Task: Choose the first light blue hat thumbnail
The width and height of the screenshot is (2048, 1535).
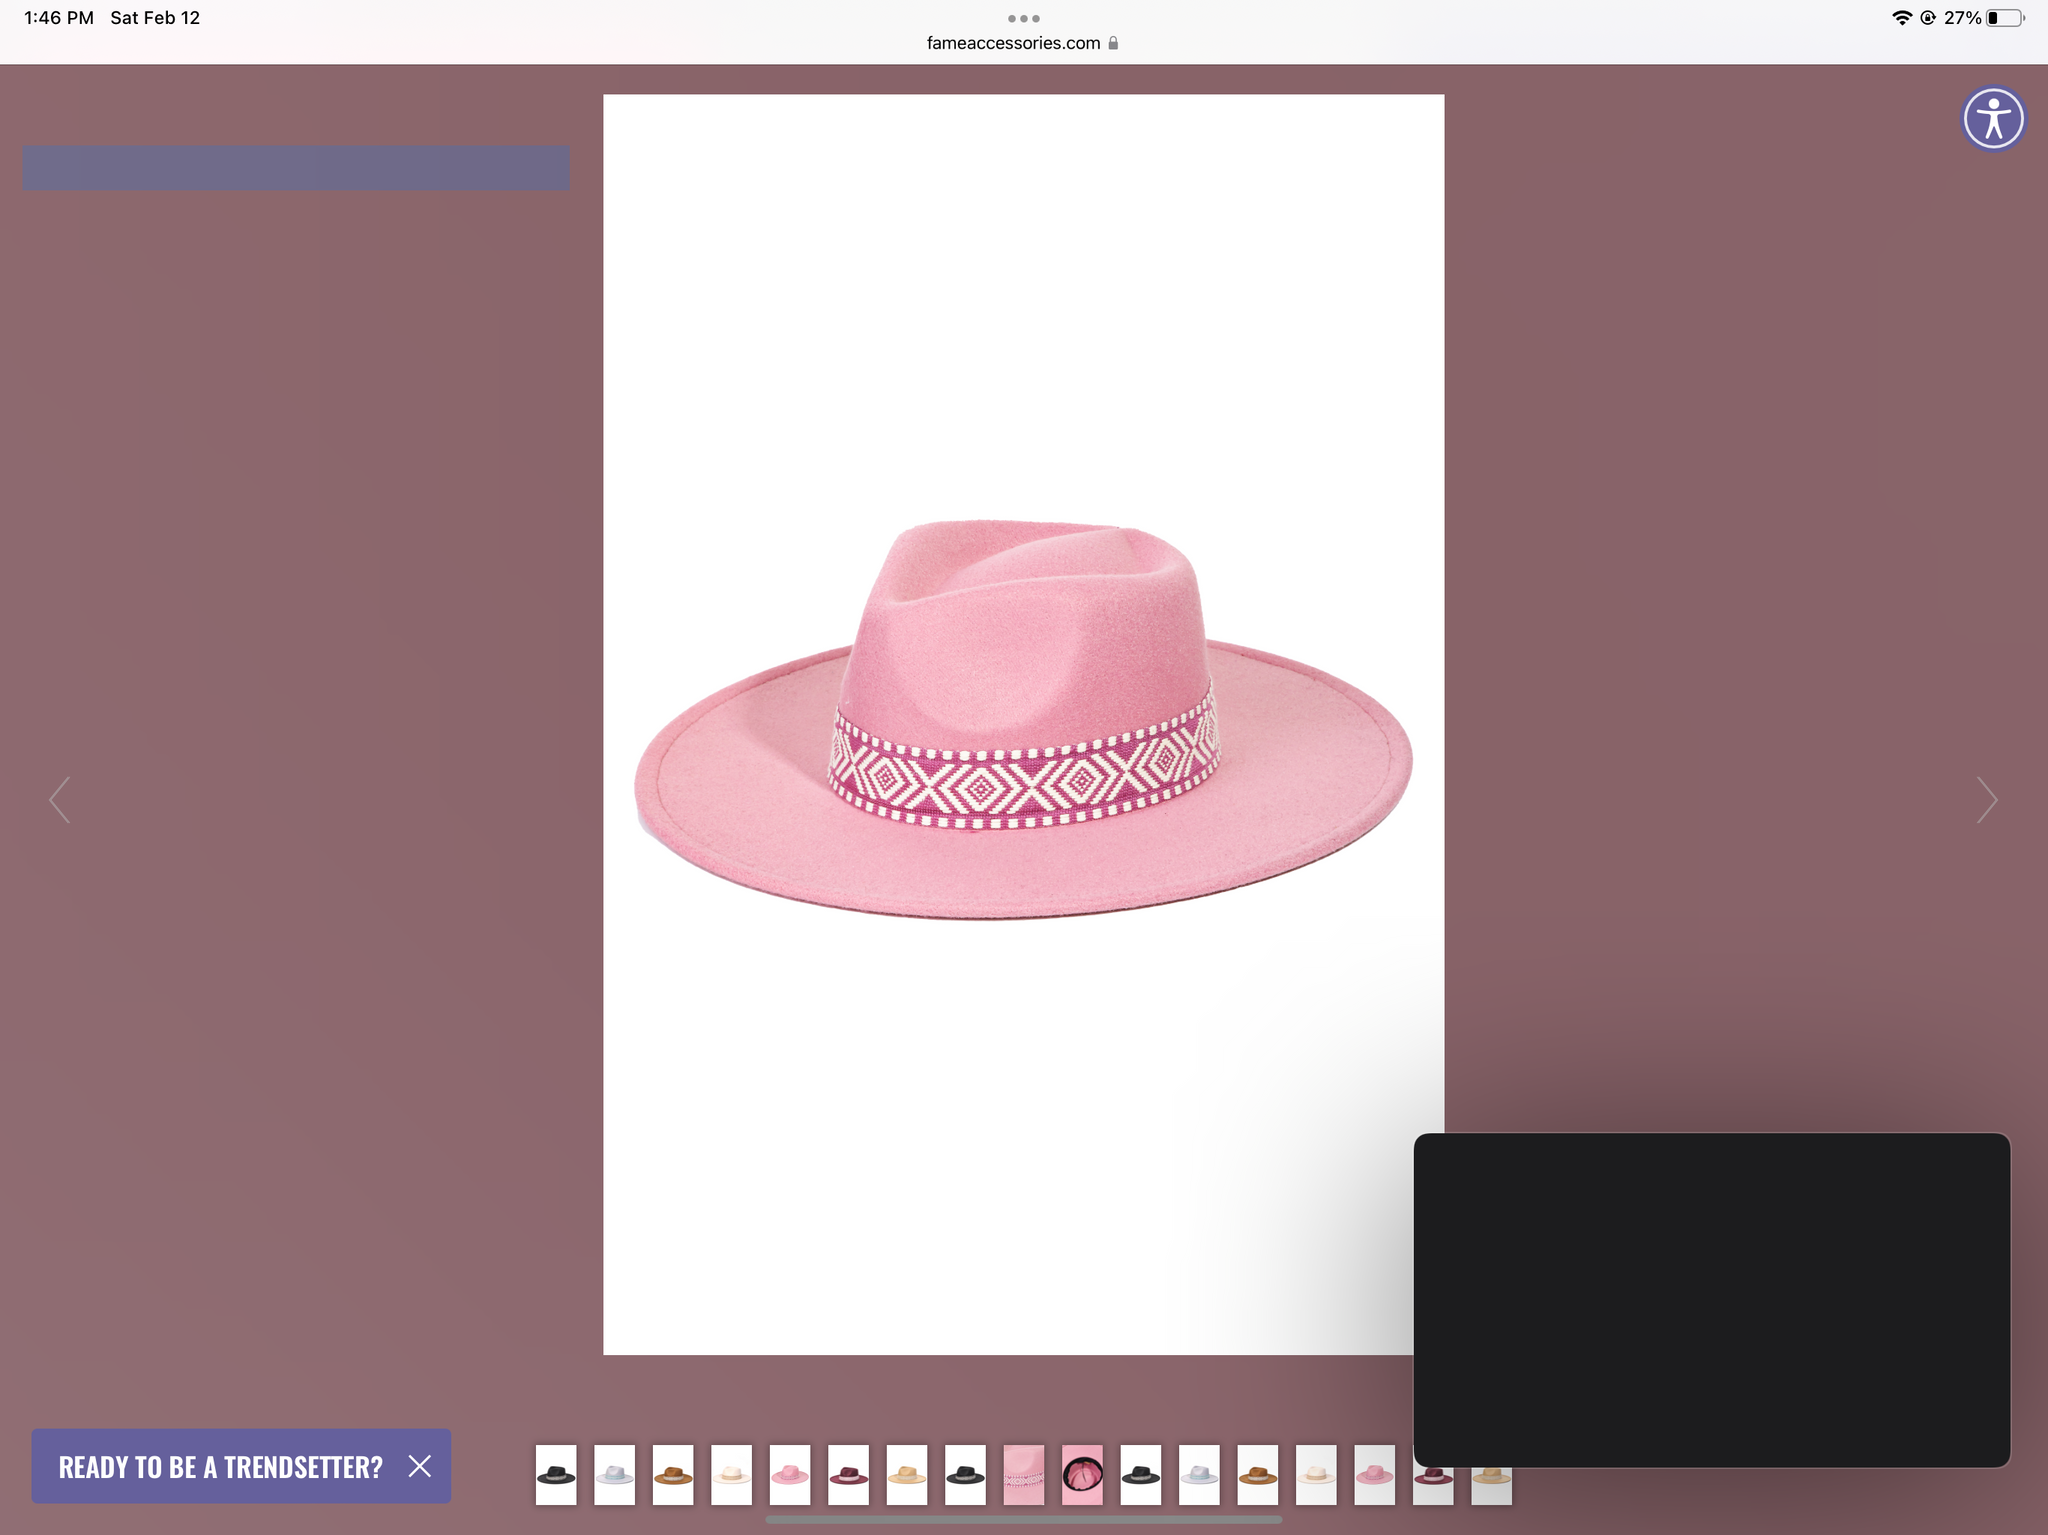Action: click(614, 1474)
